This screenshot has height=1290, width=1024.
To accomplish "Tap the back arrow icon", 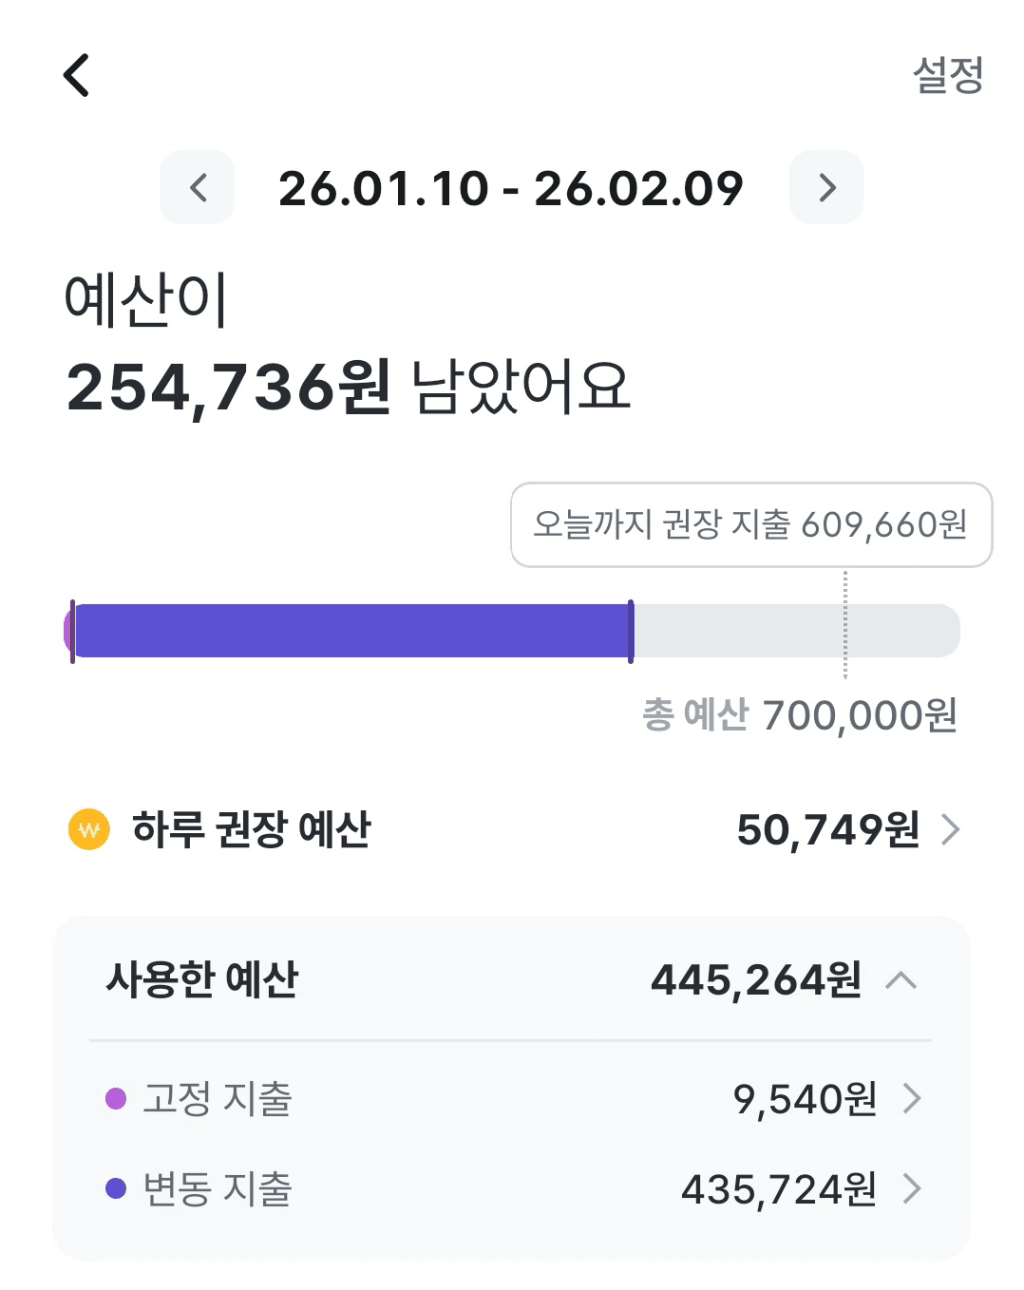I will [x=77, y=75].
